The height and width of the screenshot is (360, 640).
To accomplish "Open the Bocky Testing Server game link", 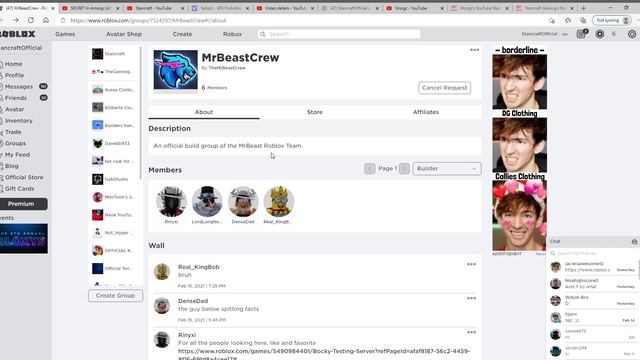I will [324, 354].
